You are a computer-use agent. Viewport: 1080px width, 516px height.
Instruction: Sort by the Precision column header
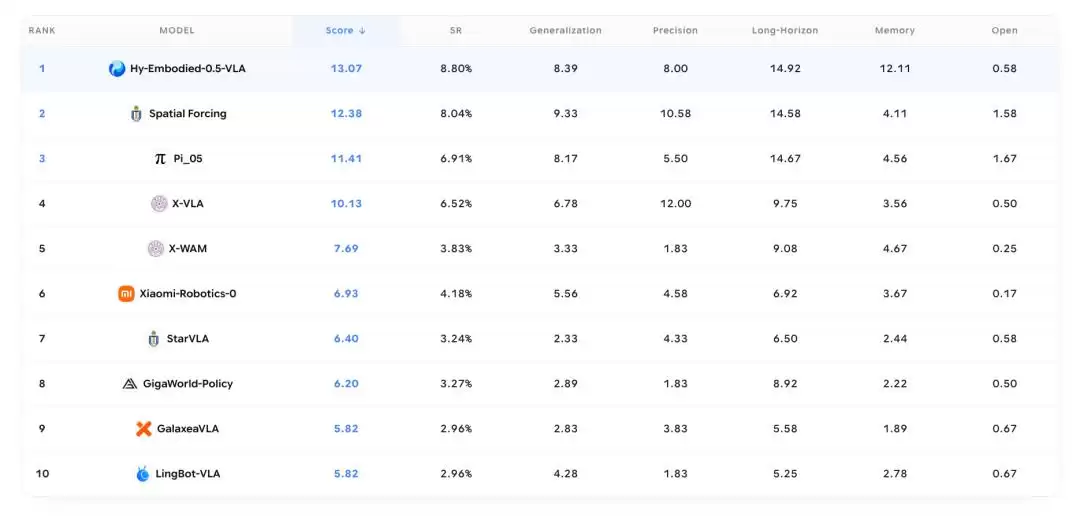[675, 30]
